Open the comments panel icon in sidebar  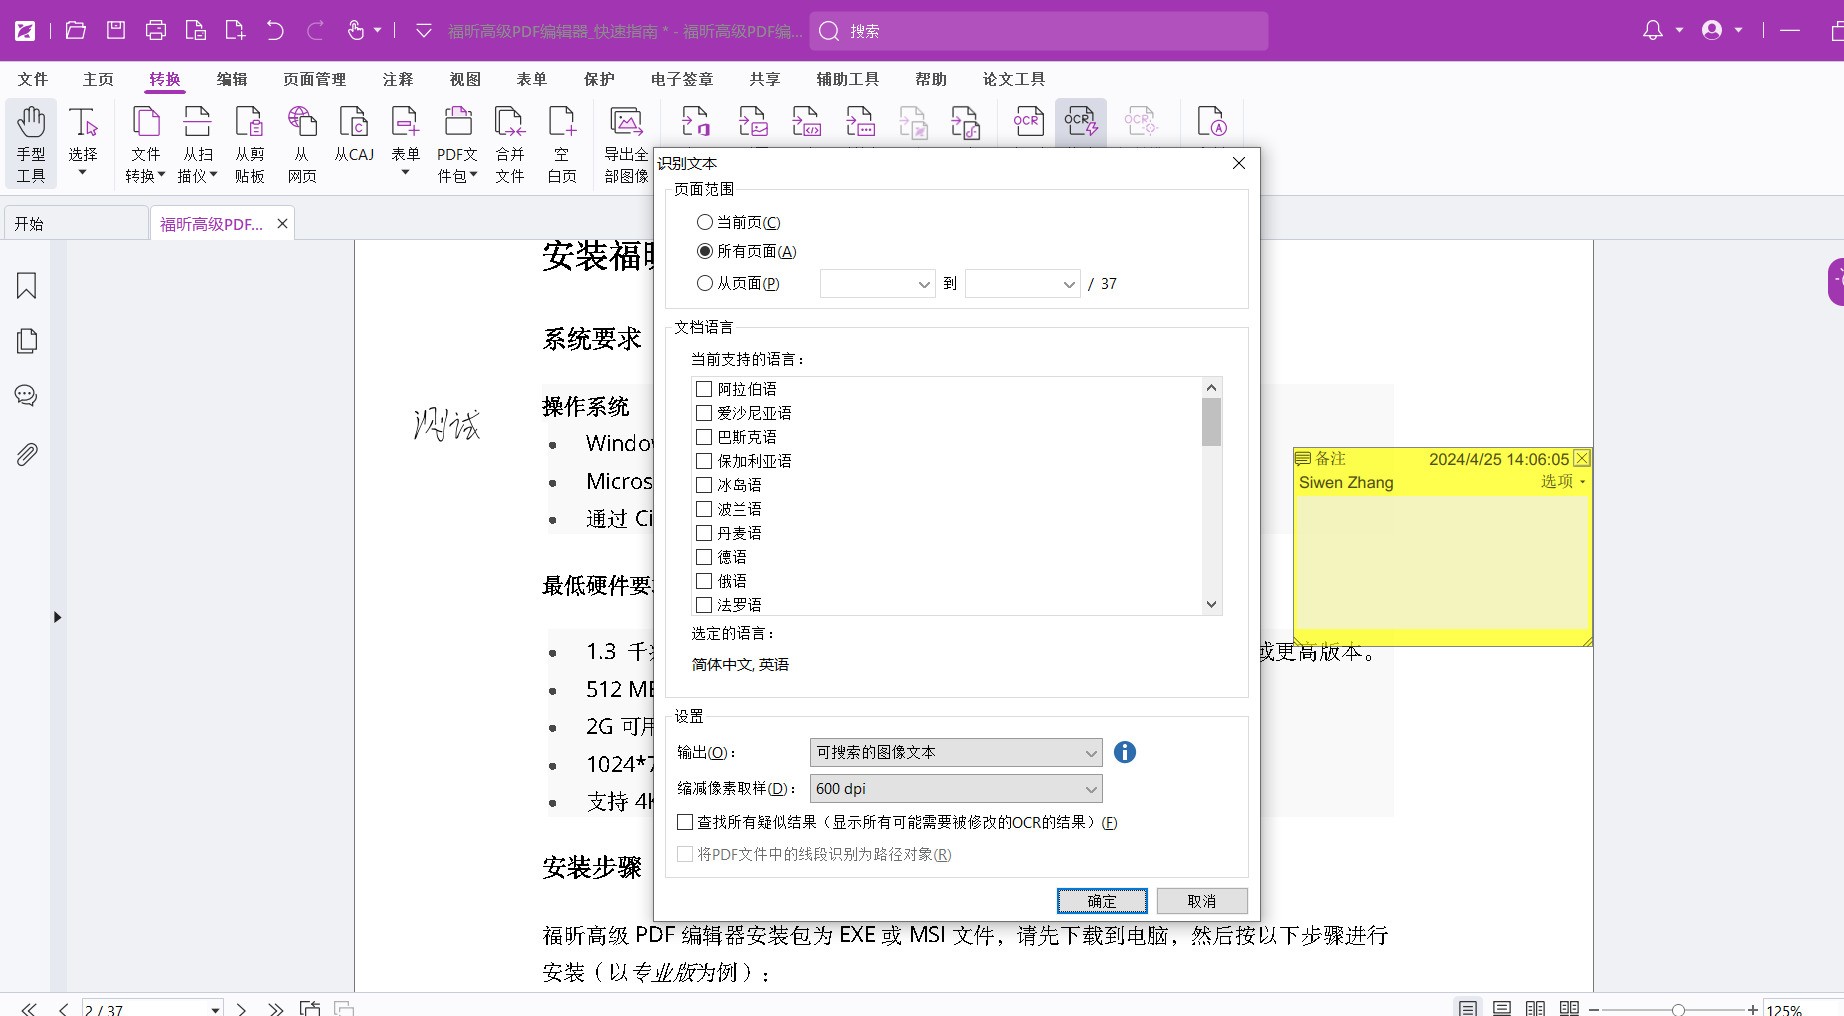[27, 396]
